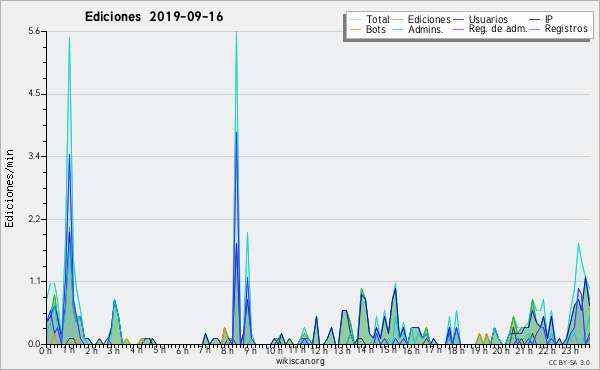Click the CC BY-SA 3.0 license text
600x370 pixels.
point(569,362)
